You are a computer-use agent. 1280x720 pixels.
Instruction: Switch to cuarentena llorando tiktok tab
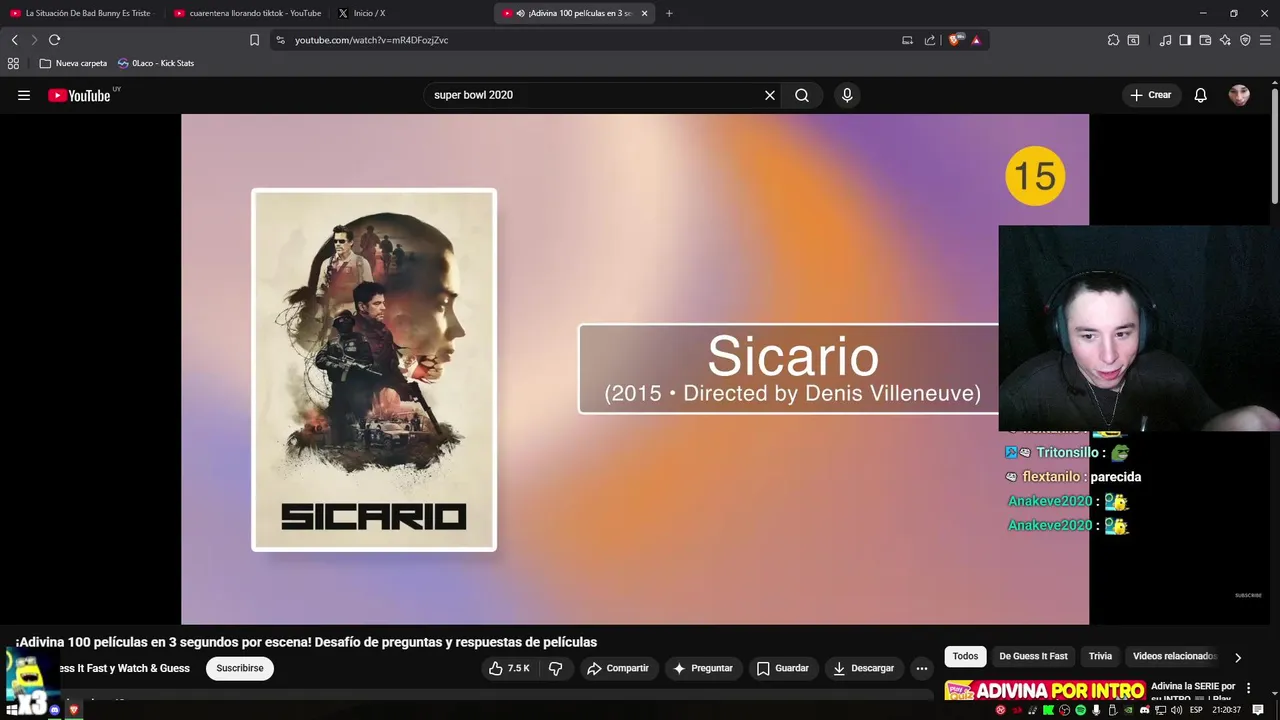pyautogui.click(x=248, y=13)
